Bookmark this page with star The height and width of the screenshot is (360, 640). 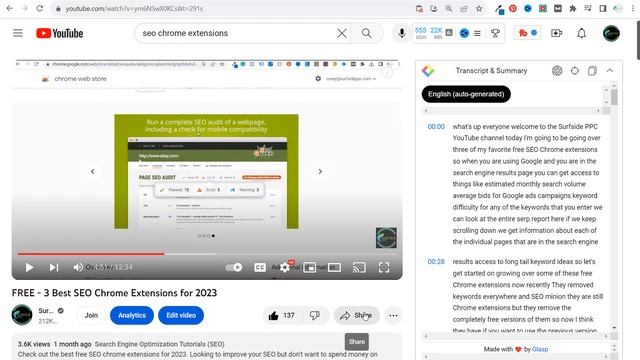479,8
